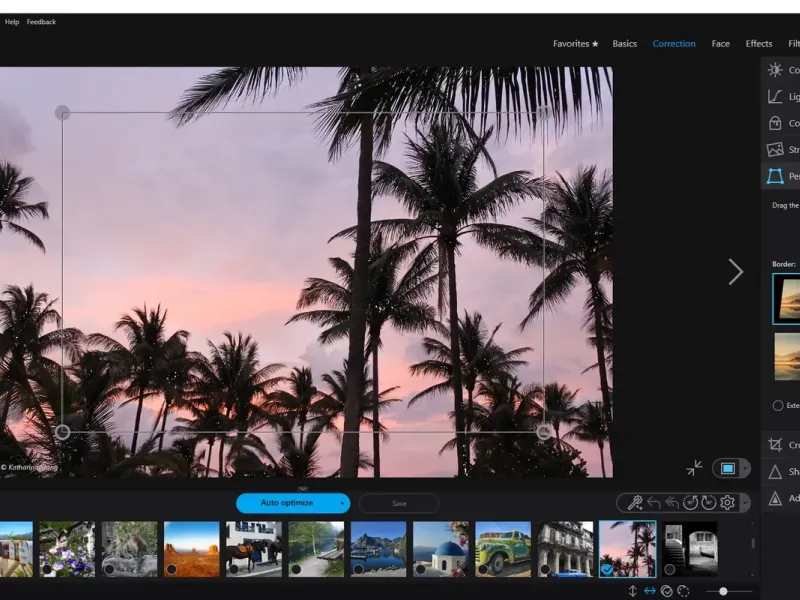The height and width of the screenshot is (600, 800).
Task: Select the Perspective correction tool icon
Action: click(775, 176)
